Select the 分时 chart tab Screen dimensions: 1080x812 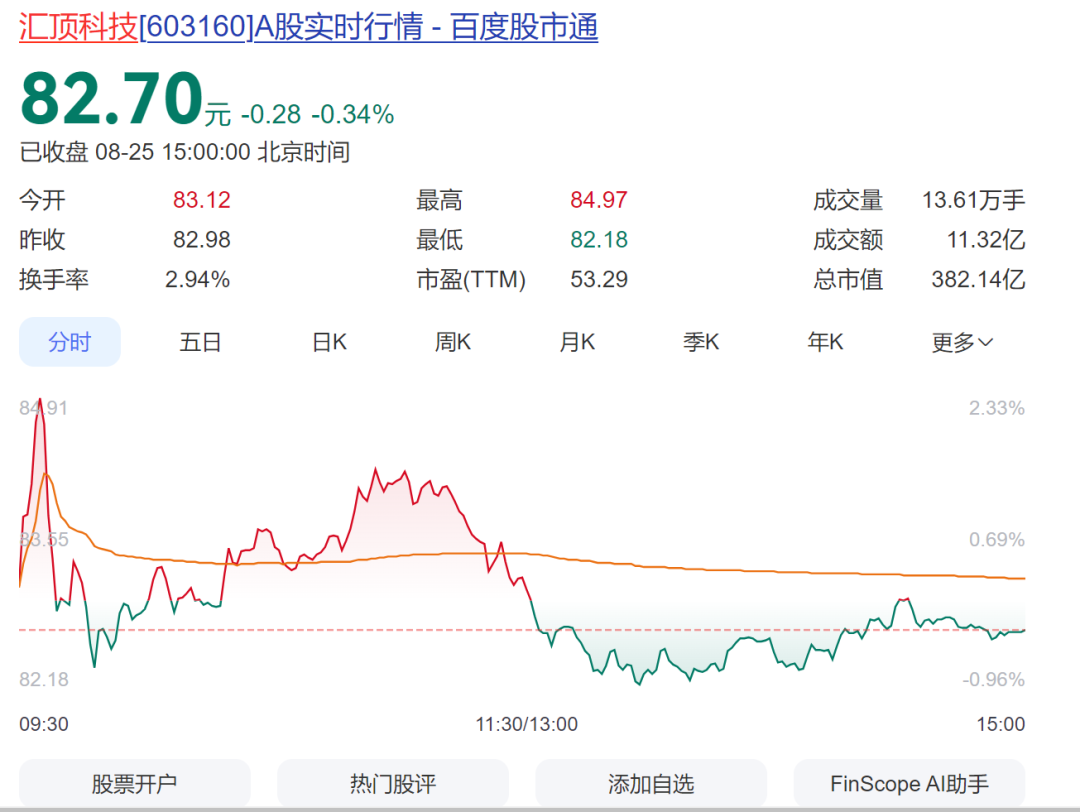[70, 342]
